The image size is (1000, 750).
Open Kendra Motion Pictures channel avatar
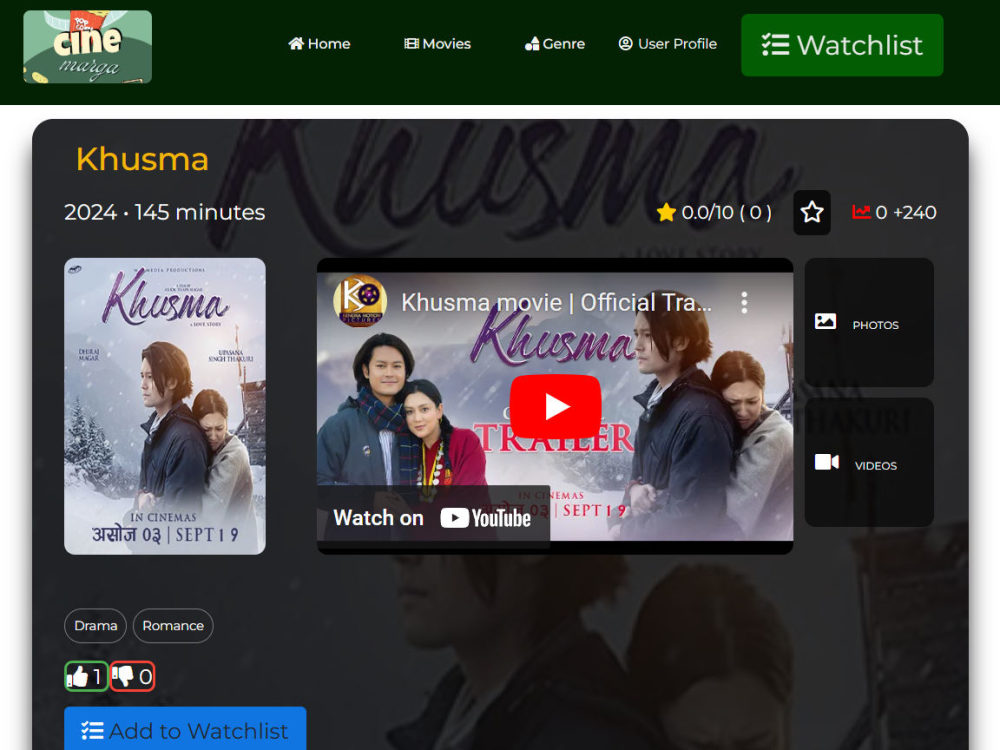click(360, 301)
